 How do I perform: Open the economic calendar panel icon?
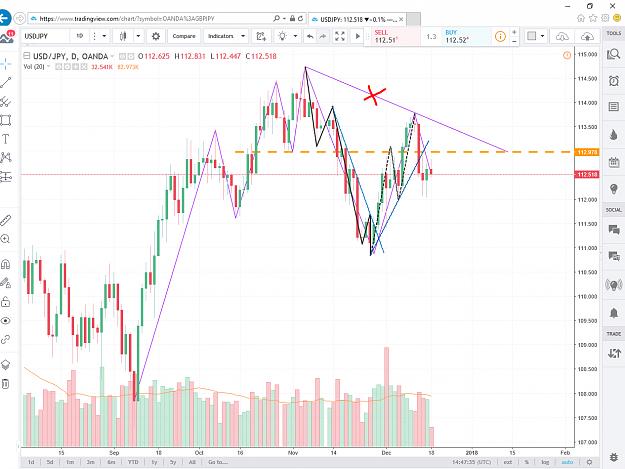(x=613, y=162)
